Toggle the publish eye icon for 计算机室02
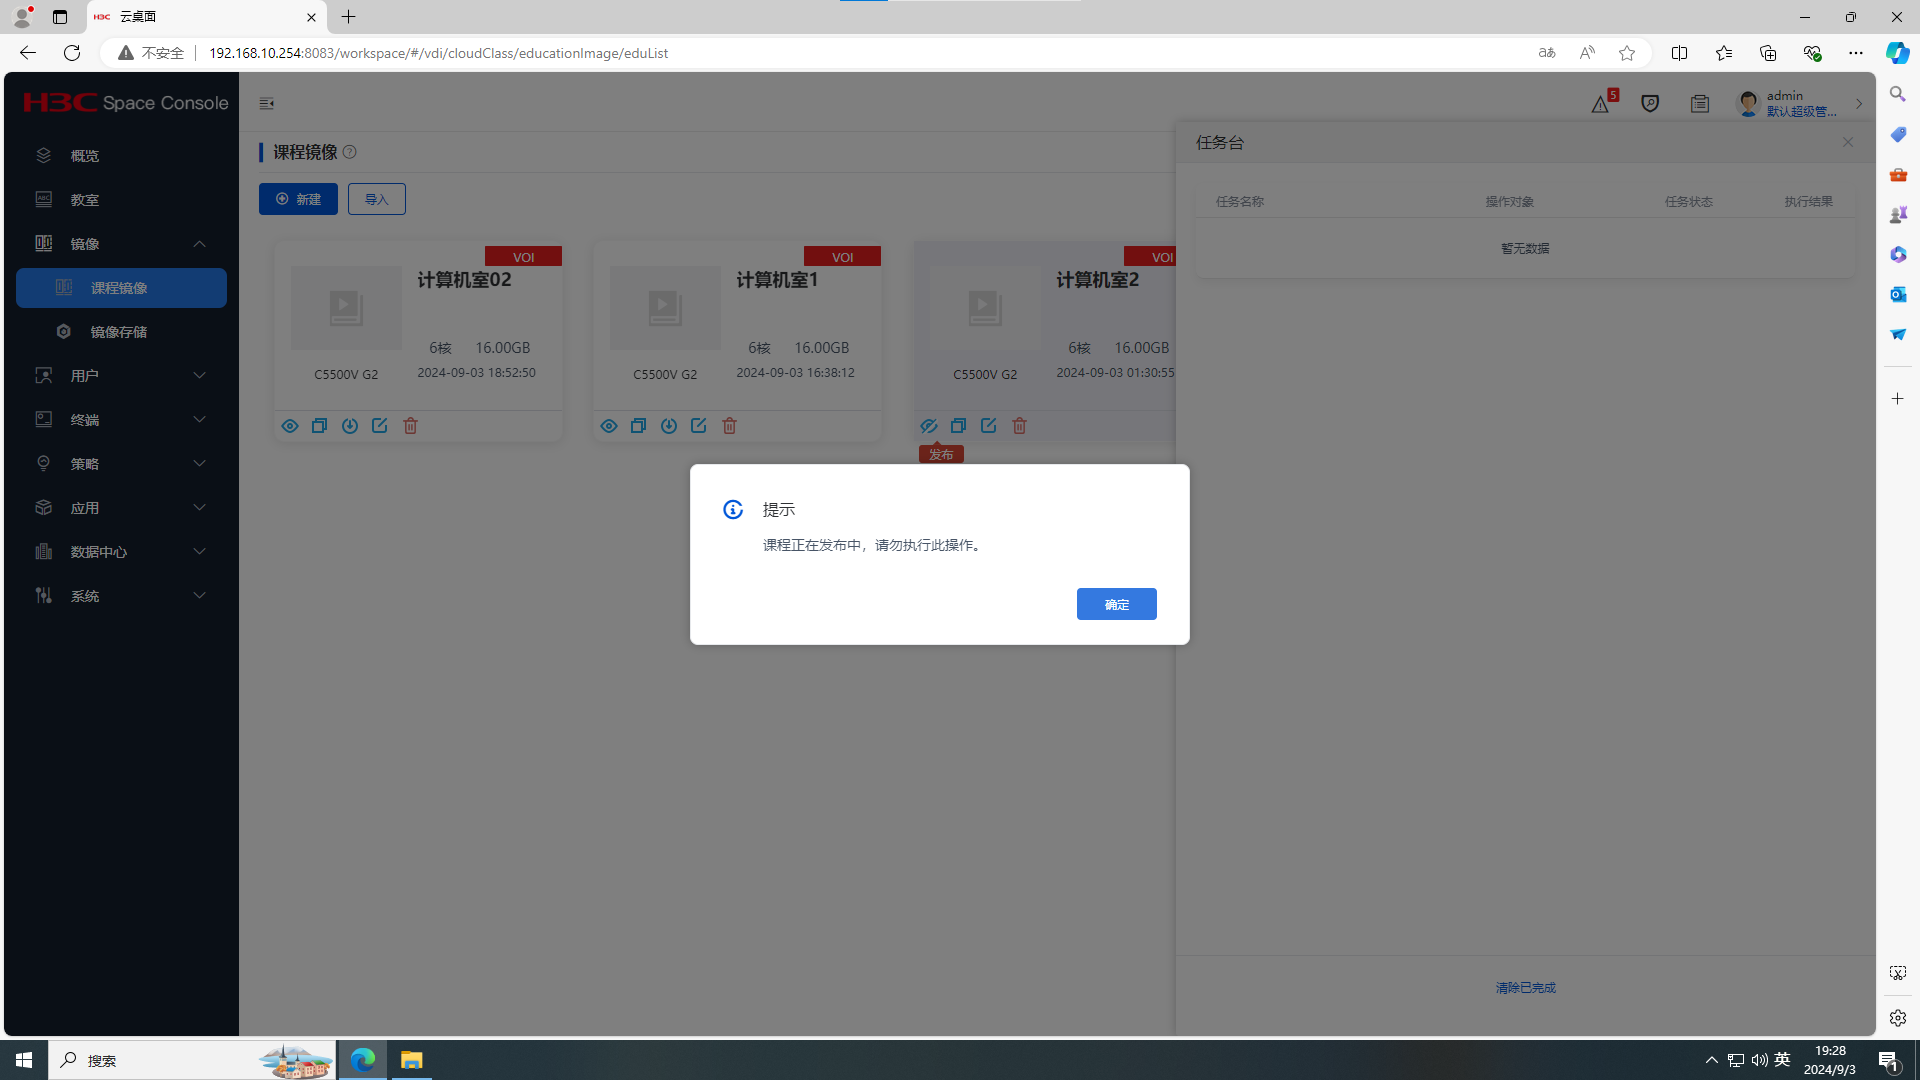The width and height of the screenshot is (1920, 1080). (x=290, y=426)
